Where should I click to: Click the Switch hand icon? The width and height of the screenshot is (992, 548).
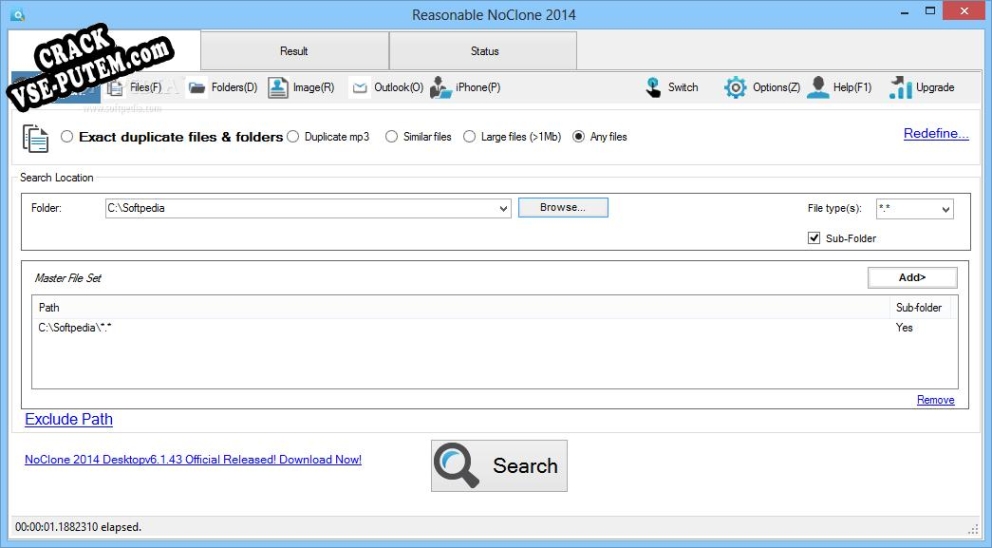point(653,87)
